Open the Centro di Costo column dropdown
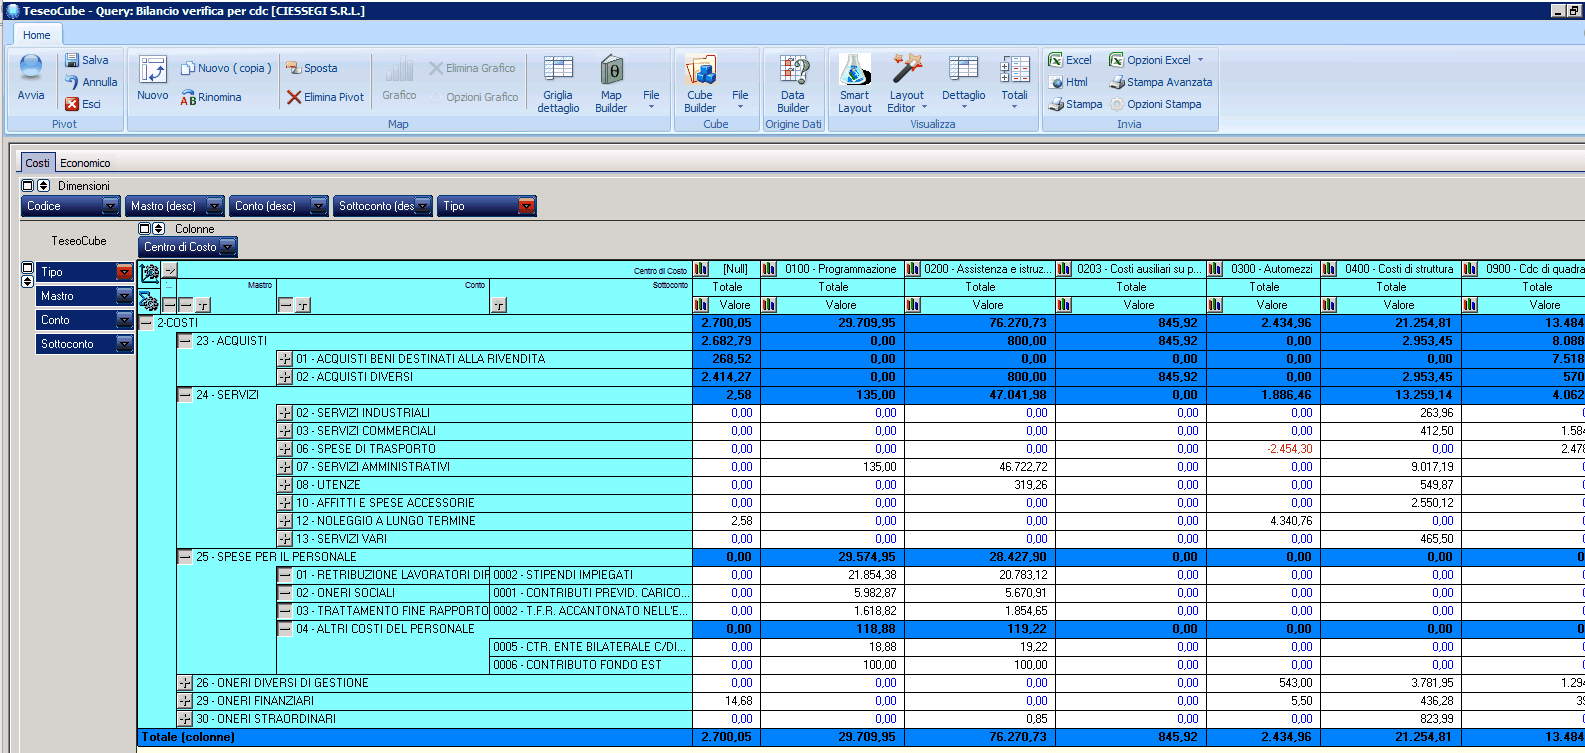Viewport: 1585px width, 753px height. point(227,247)
